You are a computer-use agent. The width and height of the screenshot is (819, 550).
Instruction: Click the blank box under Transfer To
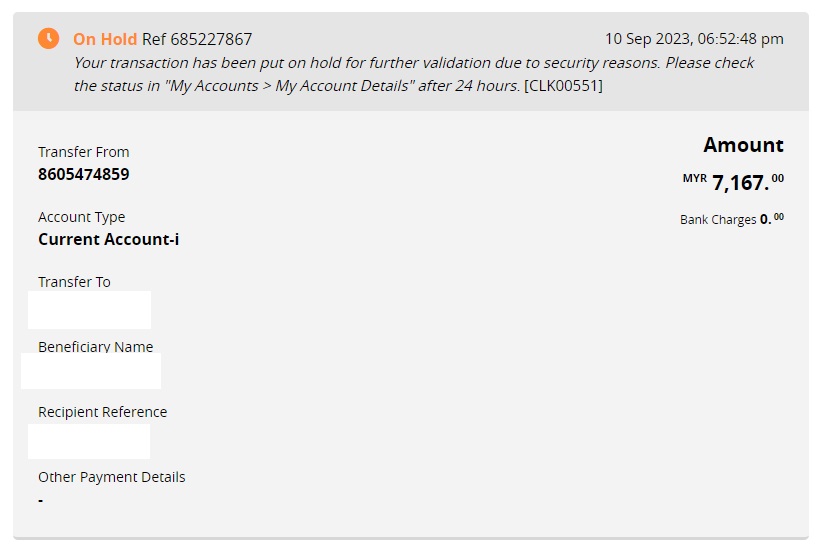(89, 310)
